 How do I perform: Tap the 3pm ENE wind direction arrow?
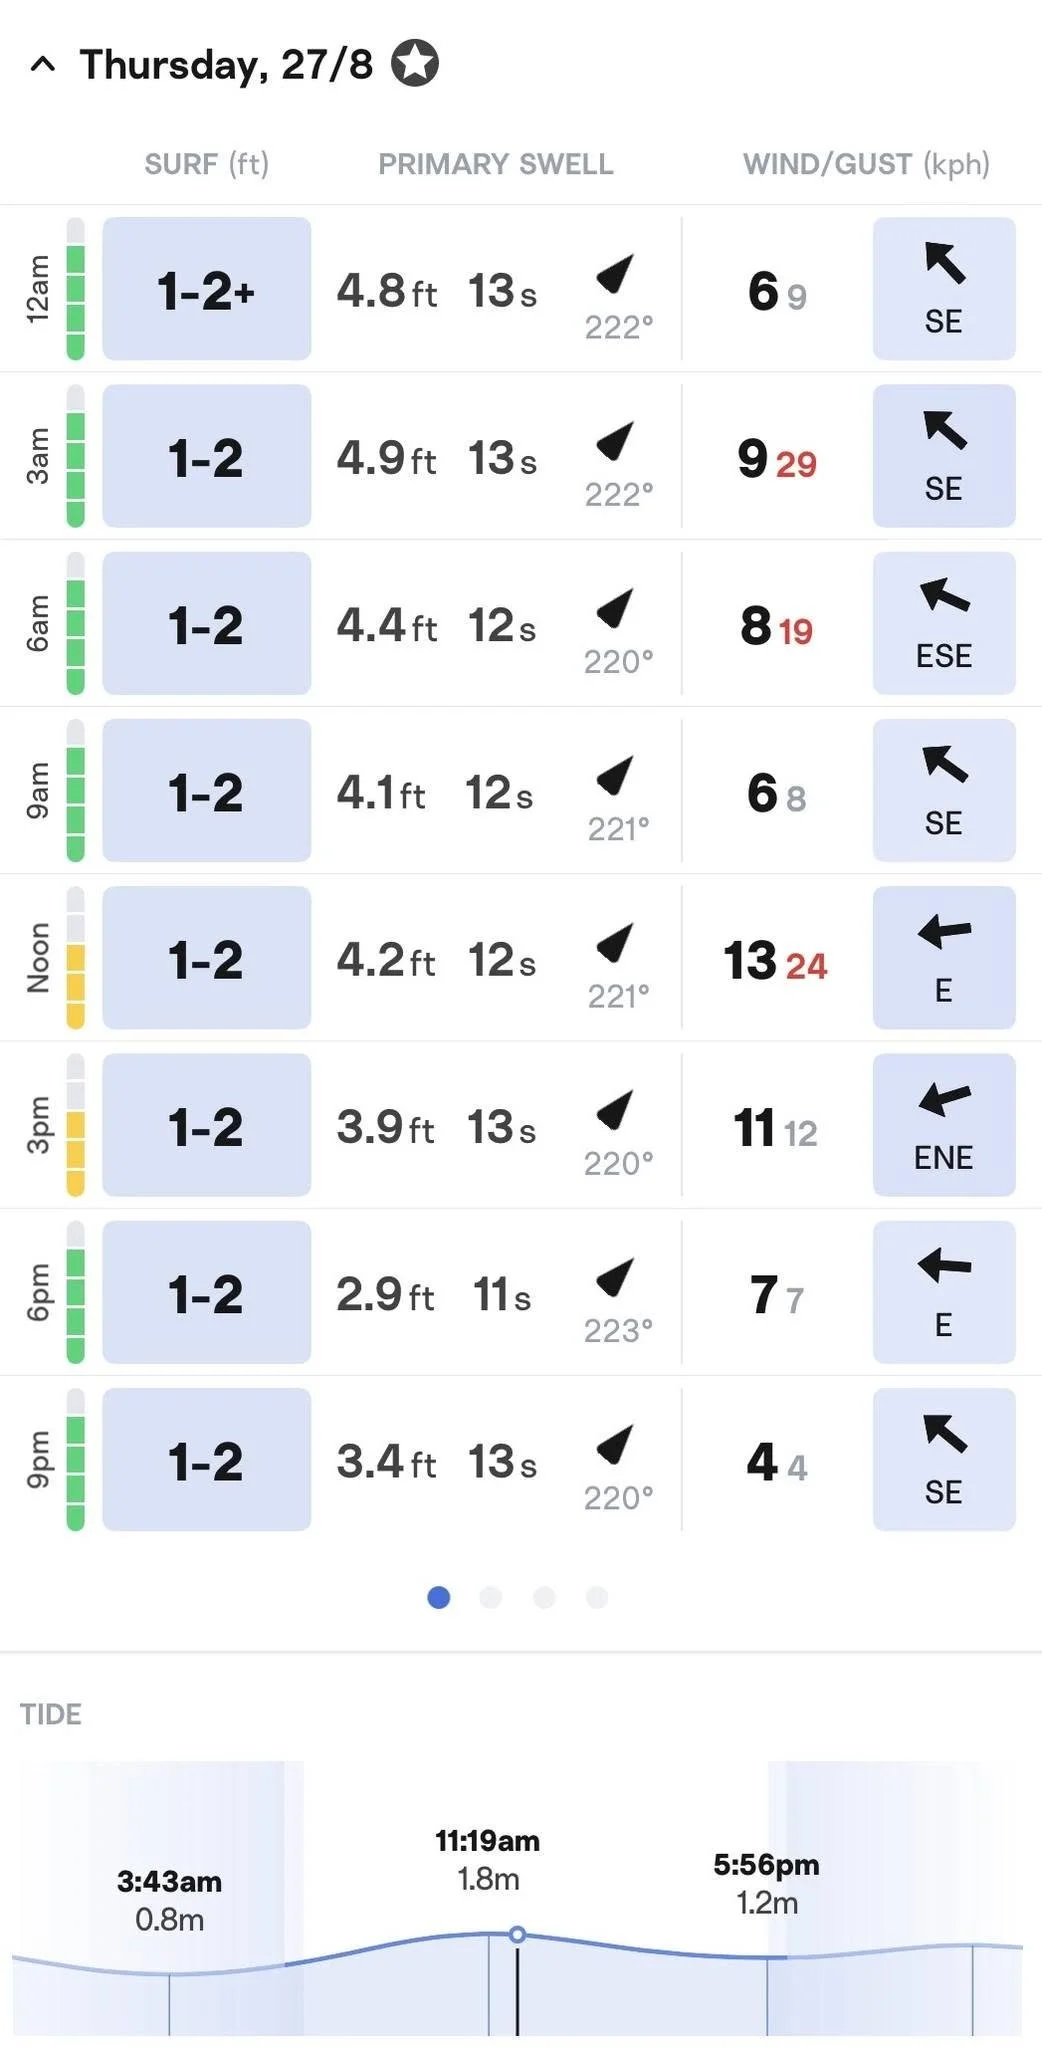point(944,1100)
